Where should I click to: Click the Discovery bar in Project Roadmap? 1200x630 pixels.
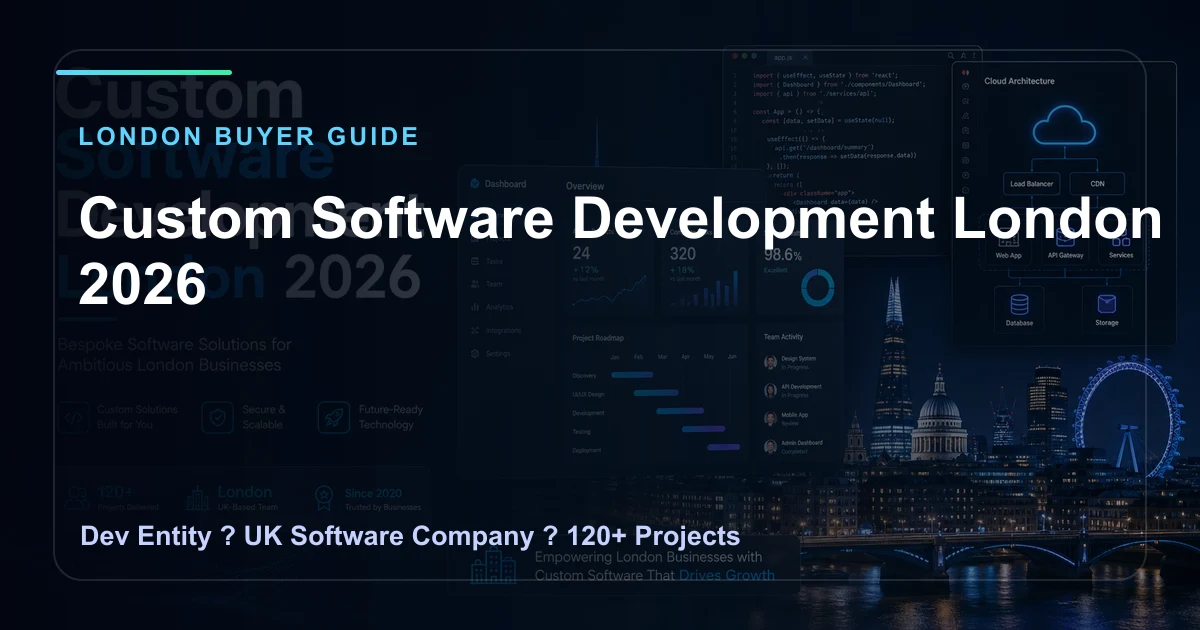(x=631, y=375)
